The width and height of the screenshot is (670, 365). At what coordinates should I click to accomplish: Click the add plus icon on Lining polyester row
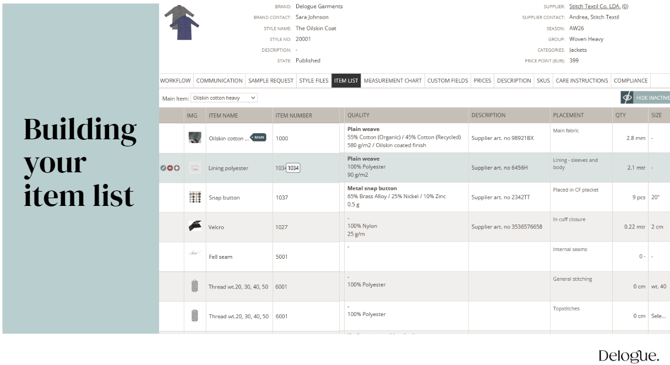[176, 168]
